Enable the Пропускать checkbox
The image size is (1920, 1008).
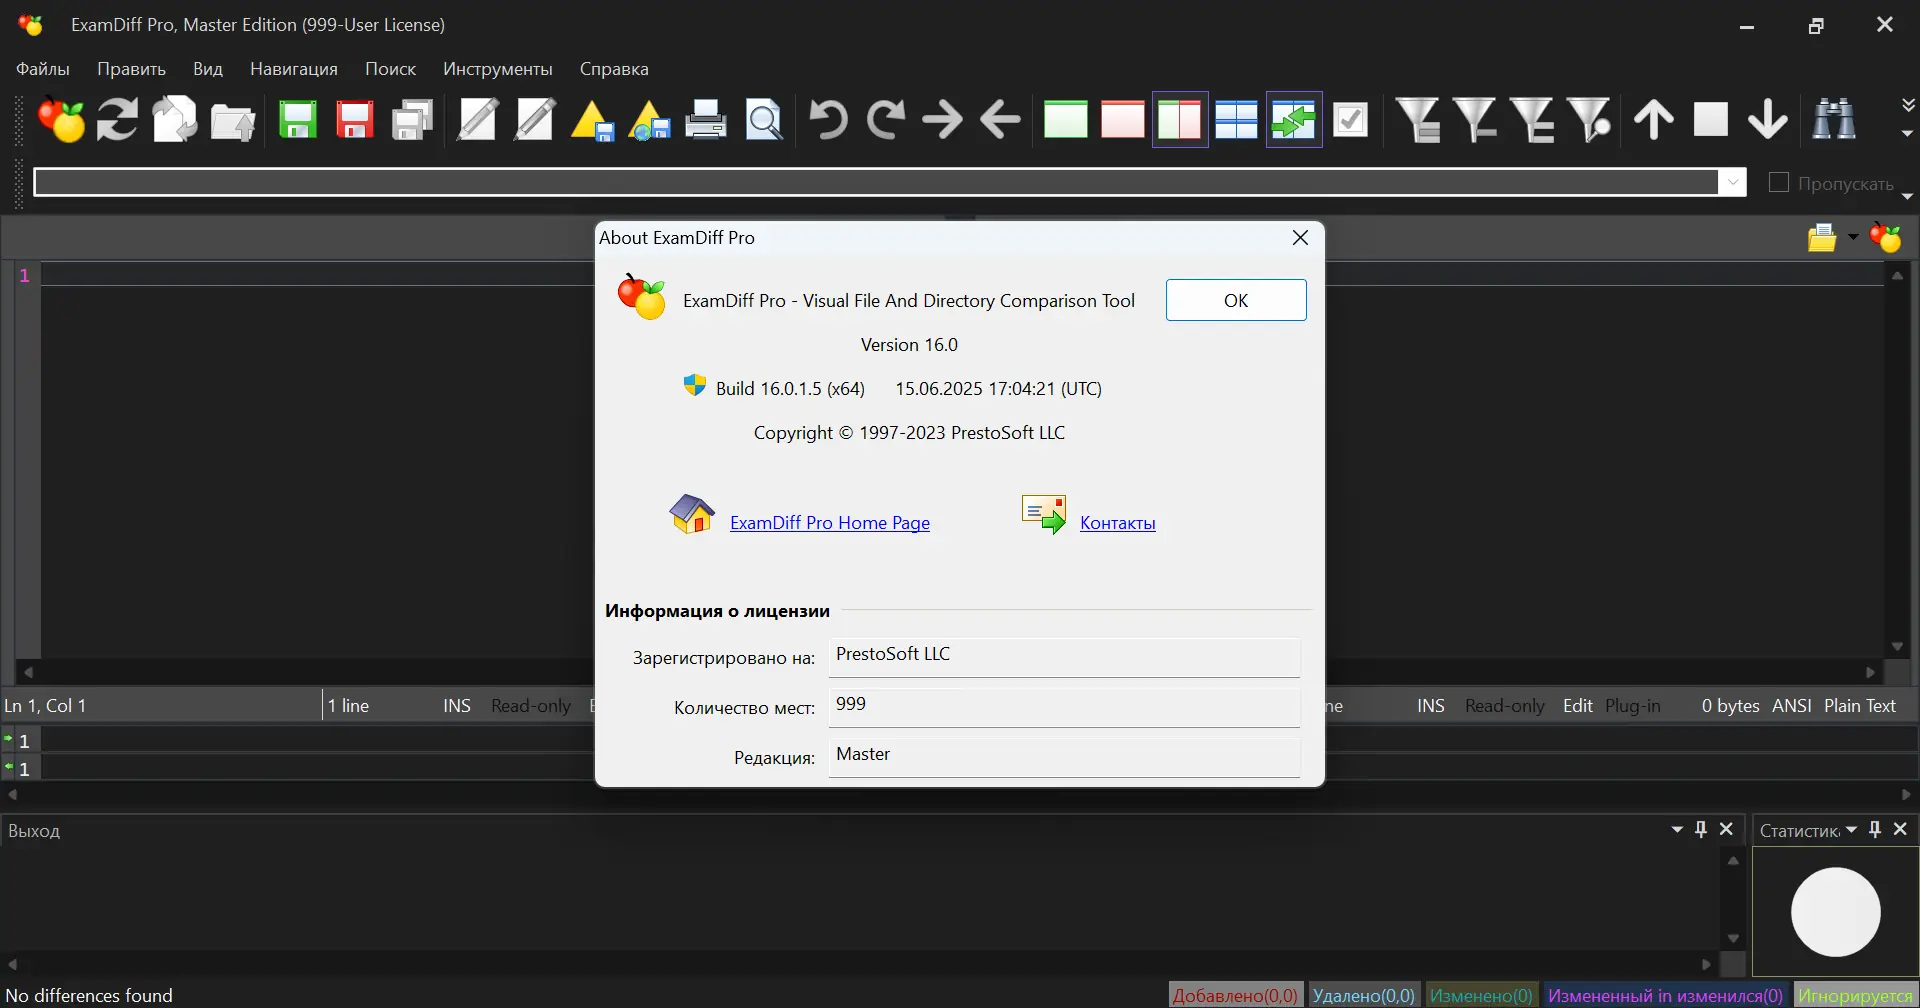click(x=1779, y=182)
